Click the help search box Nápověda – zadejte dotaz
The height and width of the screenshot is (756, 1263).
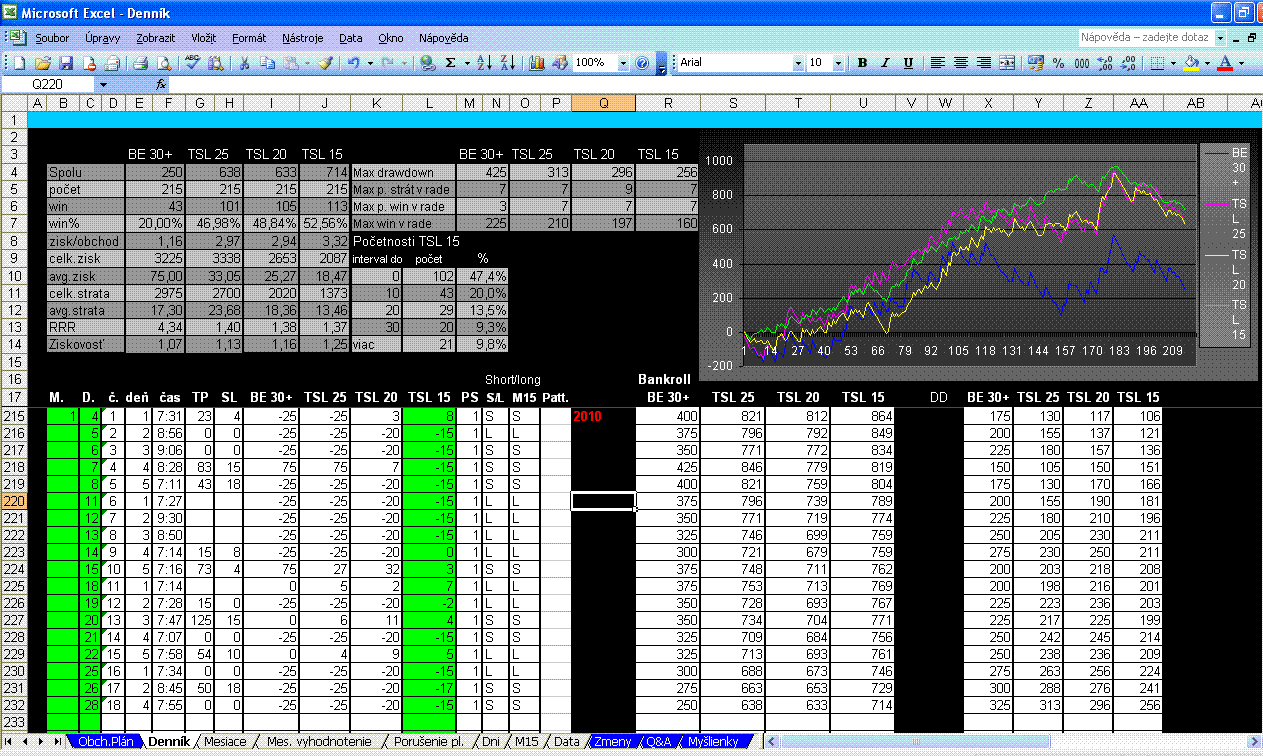click(1146, 37)
